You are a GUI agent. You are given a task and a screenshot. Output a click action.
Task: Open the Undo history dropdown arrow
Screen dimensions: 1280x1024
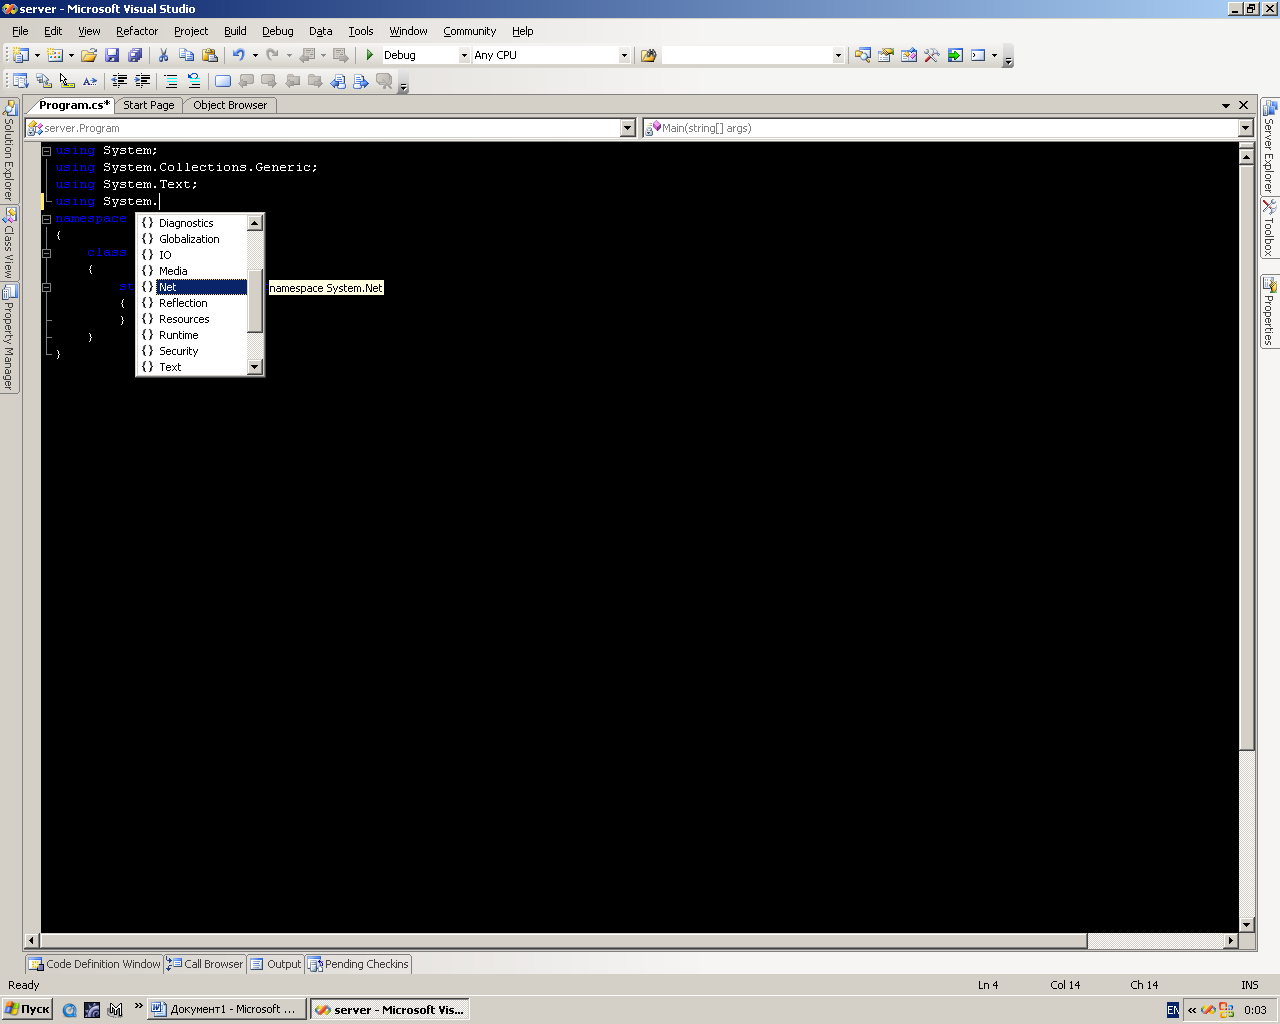click(255, 55)
